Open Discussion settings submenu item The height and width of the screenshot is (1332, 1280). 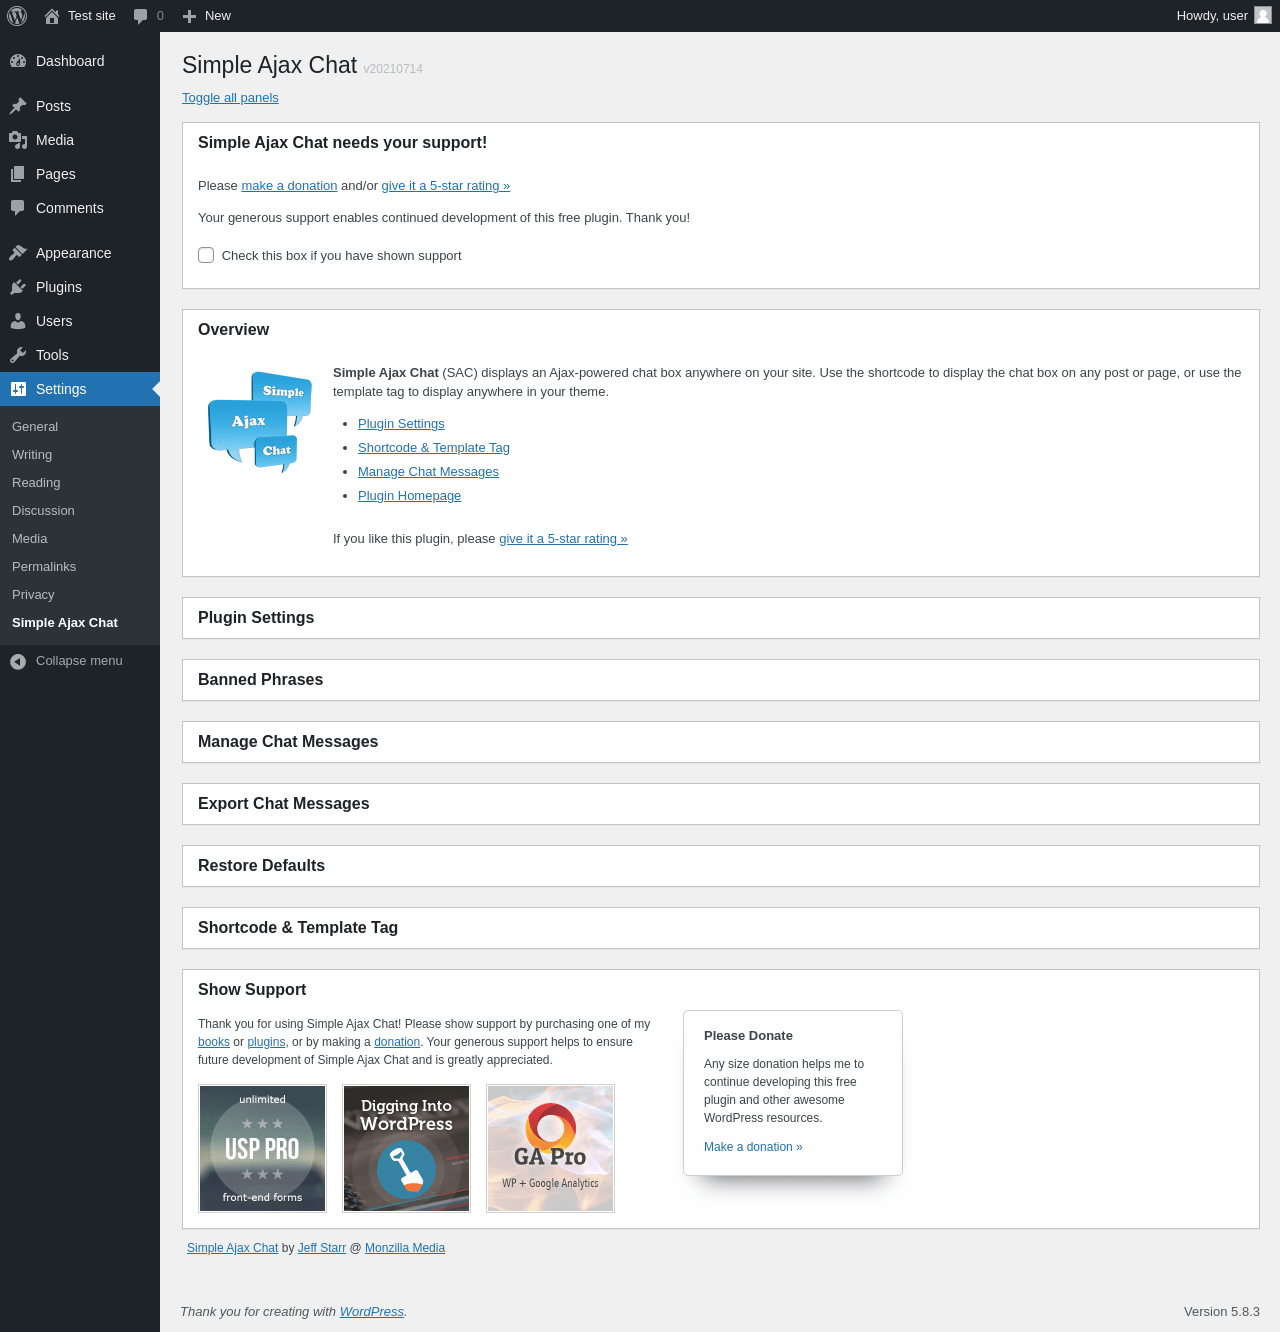[80, 511]
